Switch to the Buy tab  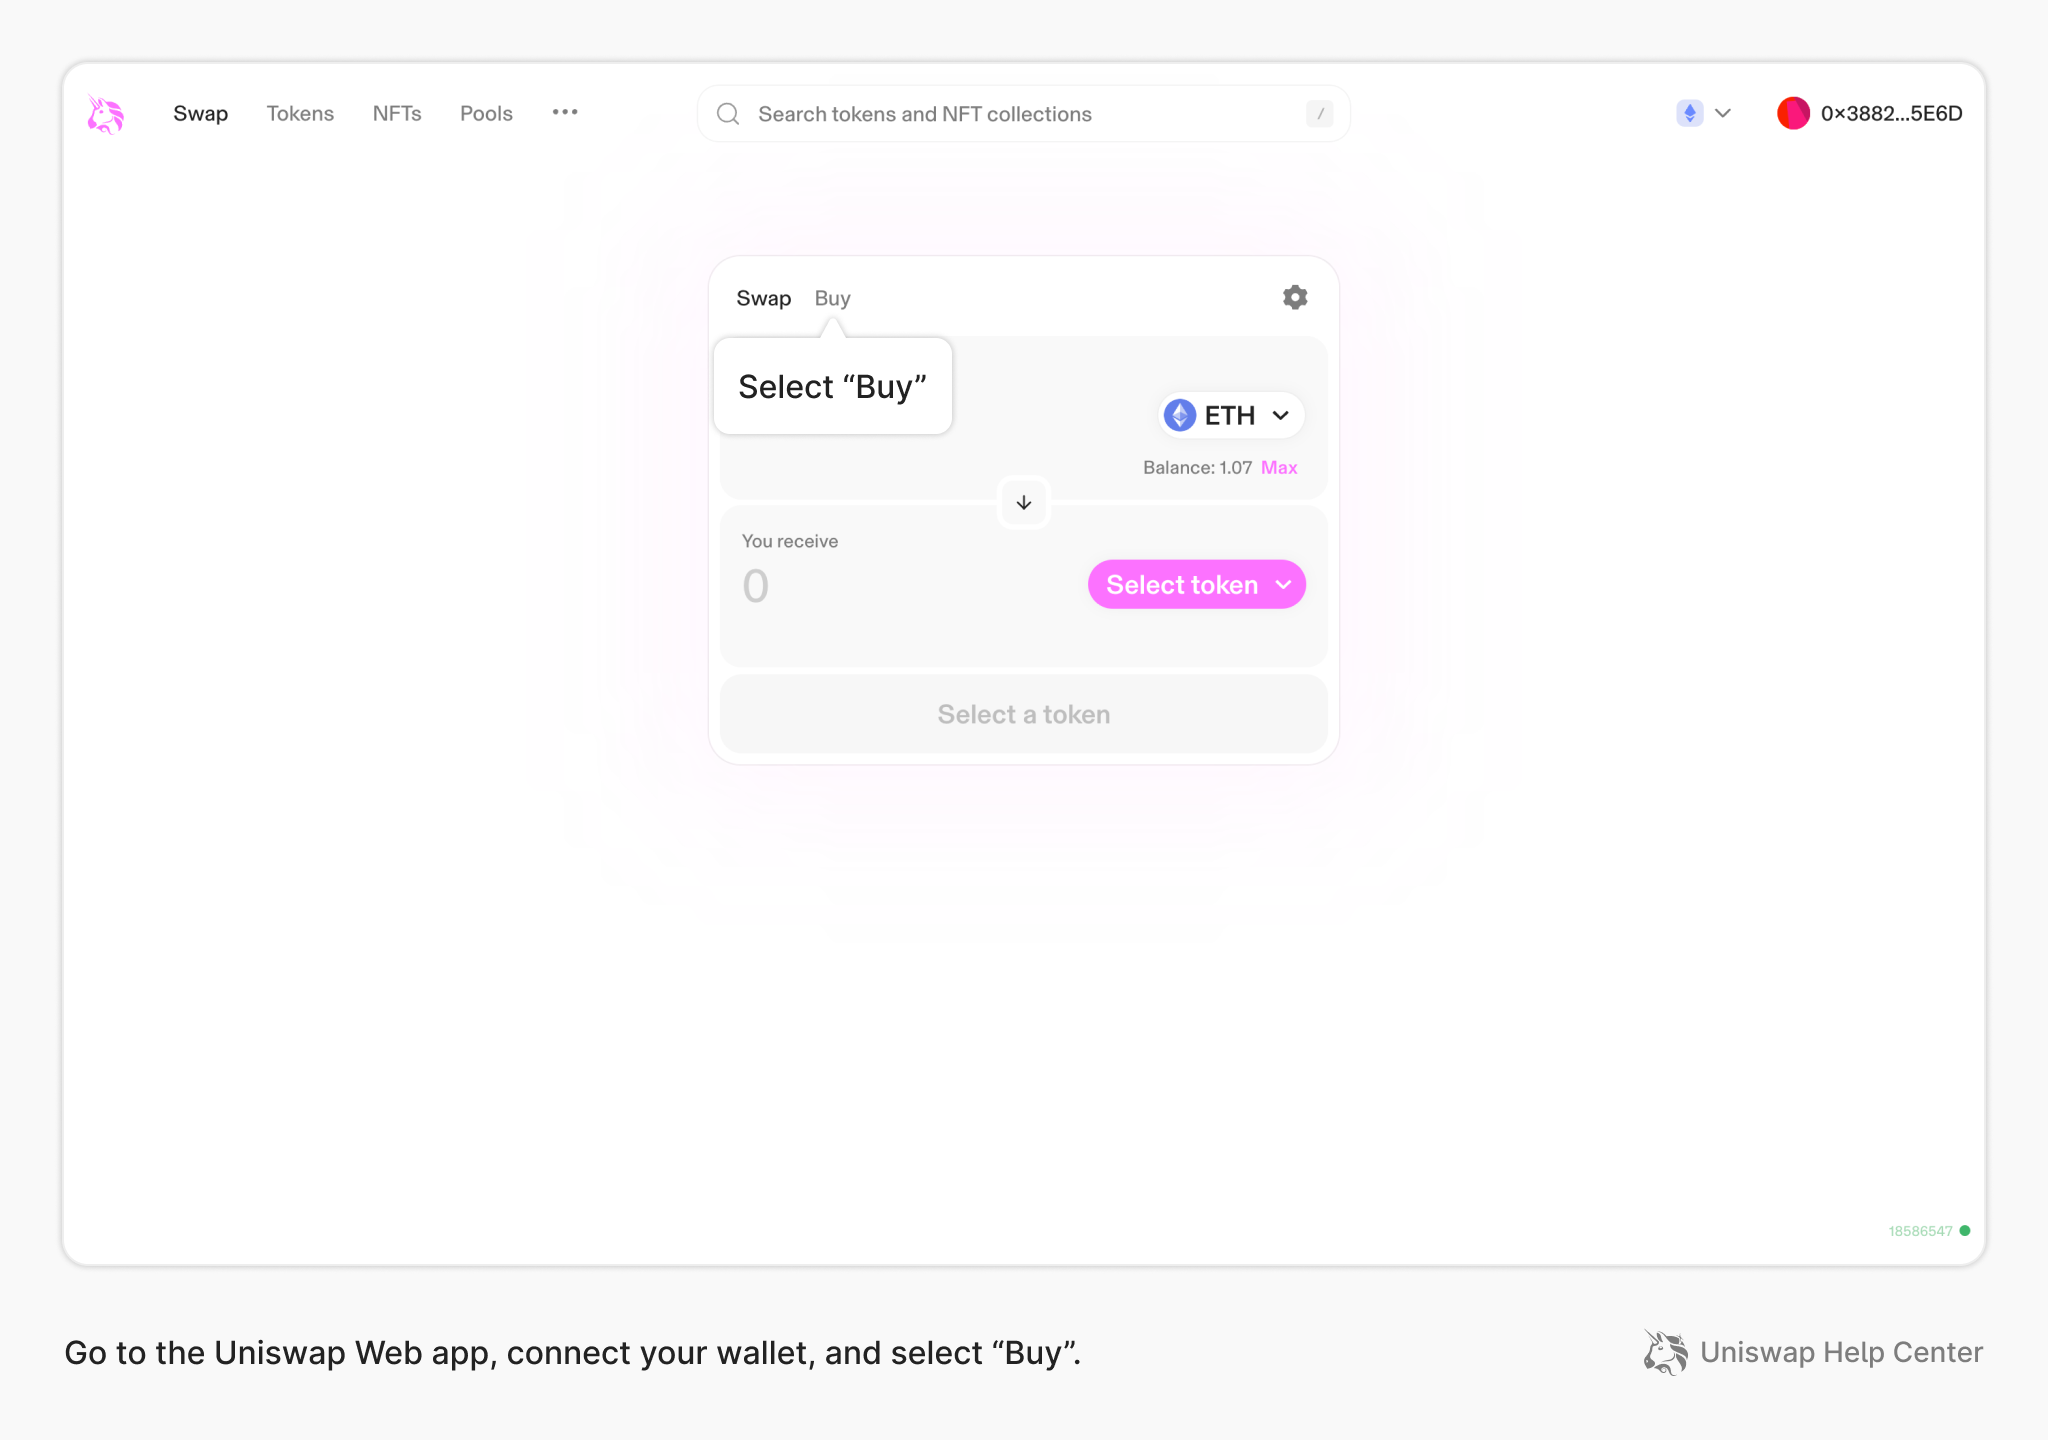[x=831, y=297]
